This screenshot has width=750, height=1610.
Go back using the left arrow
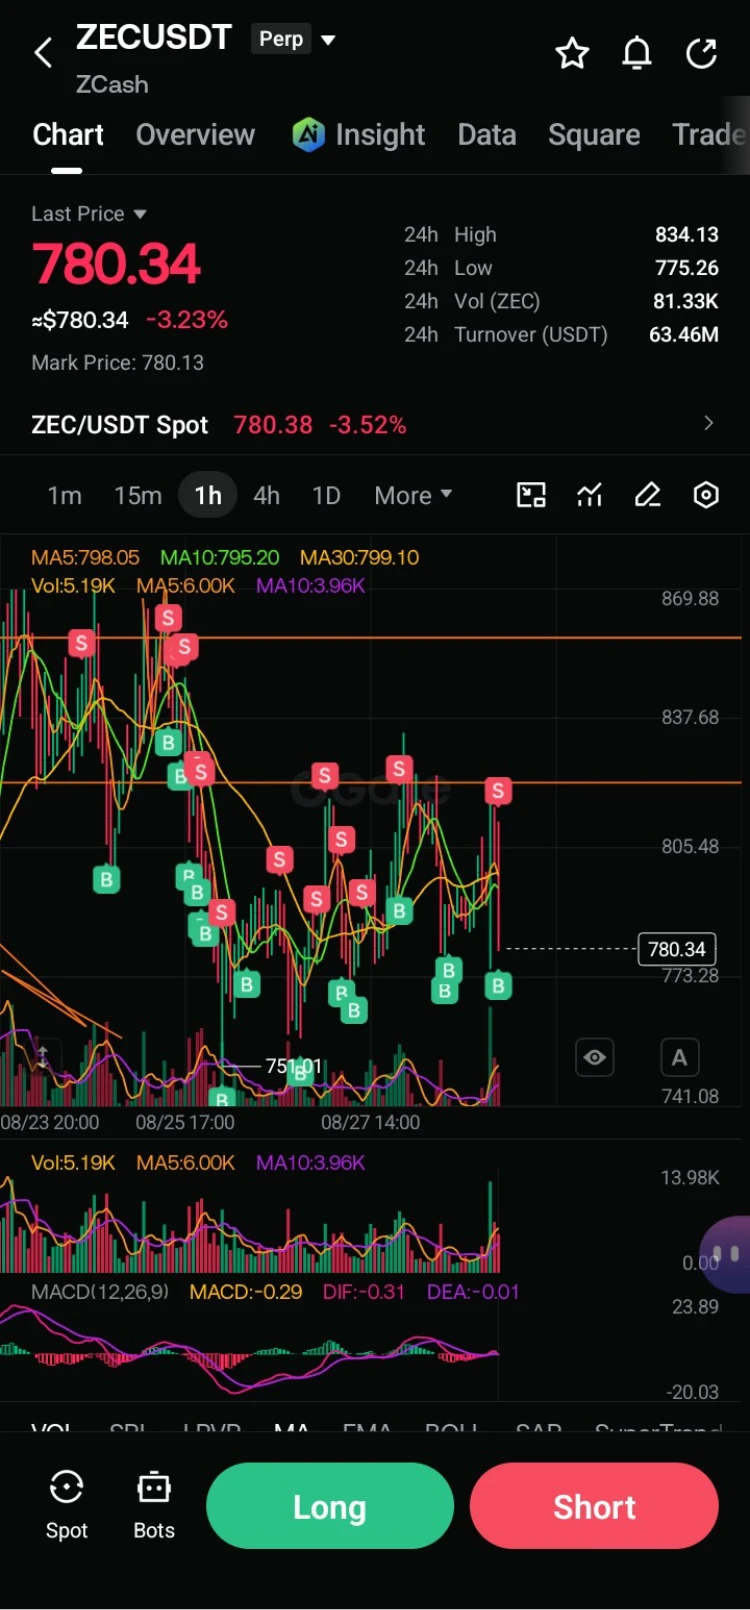coord(43,53)
